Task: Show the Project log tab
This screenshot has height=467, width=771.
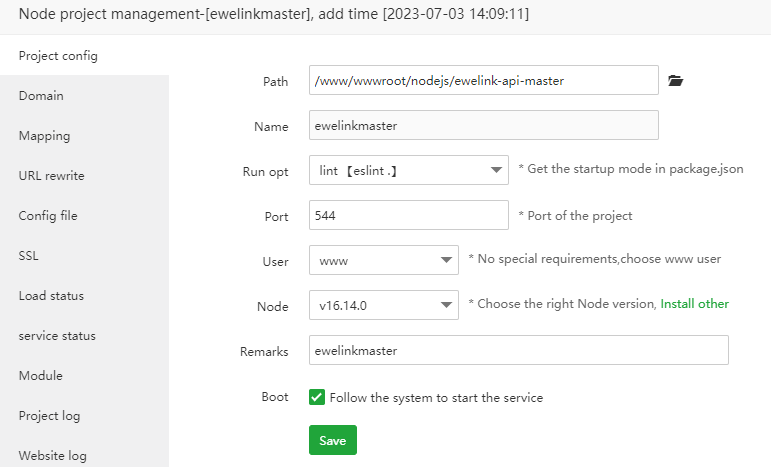Action: pos(49,416)
